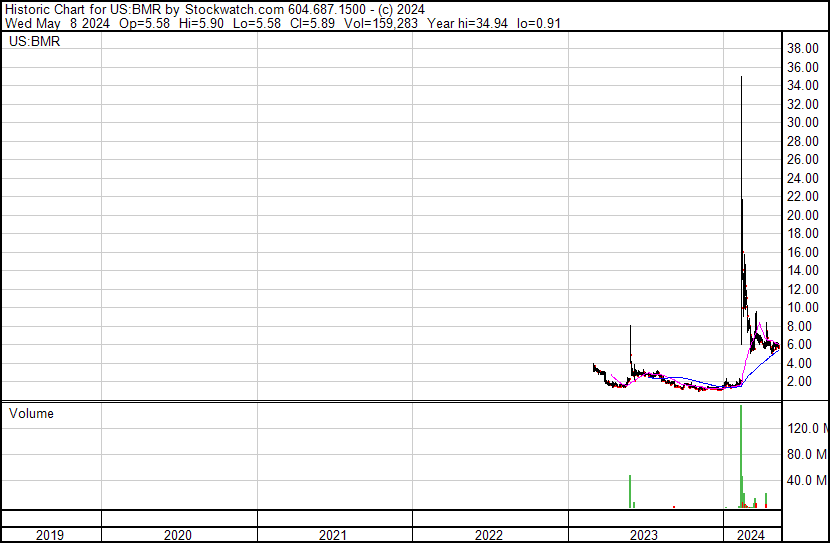Click the 2024 year label

751,535
